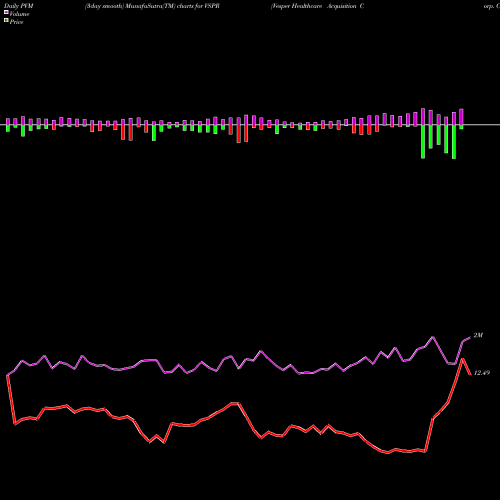Click the Price legend swatch
The image size is (500, 500).
click(x=6, y=21)
